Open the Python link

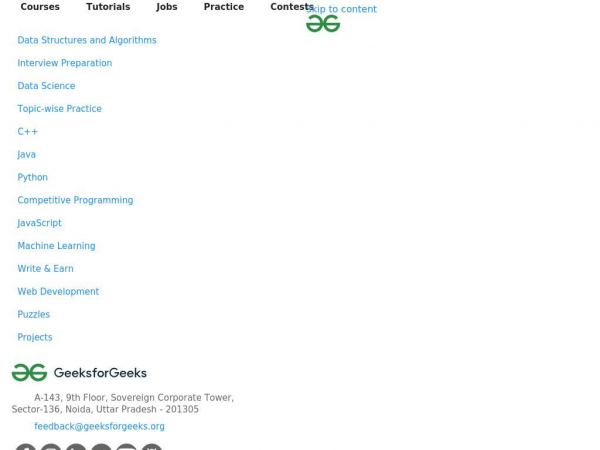pos(33,177)
